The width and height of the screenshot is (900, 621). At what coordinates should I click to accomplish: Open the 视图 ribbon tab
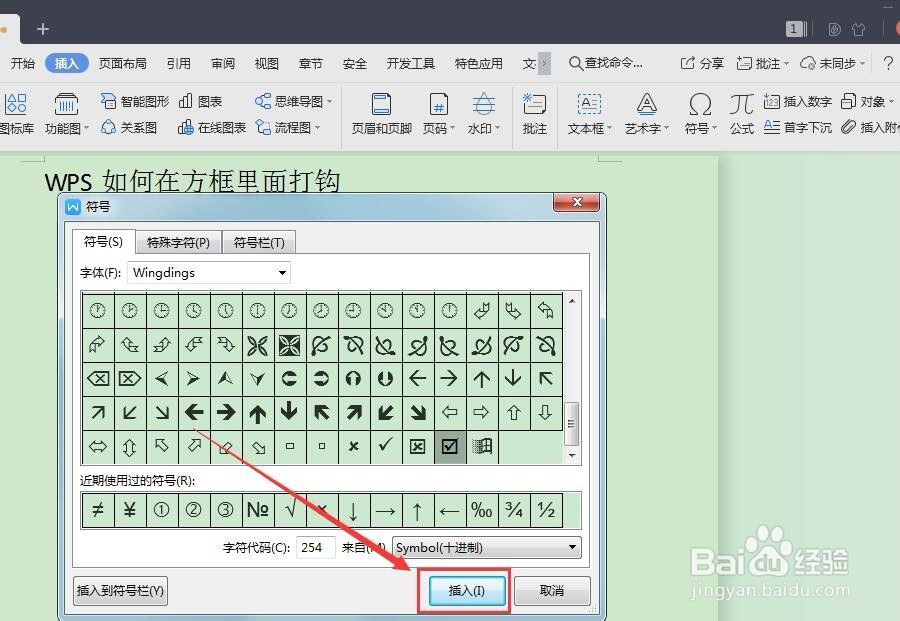[x=266, y=63]
